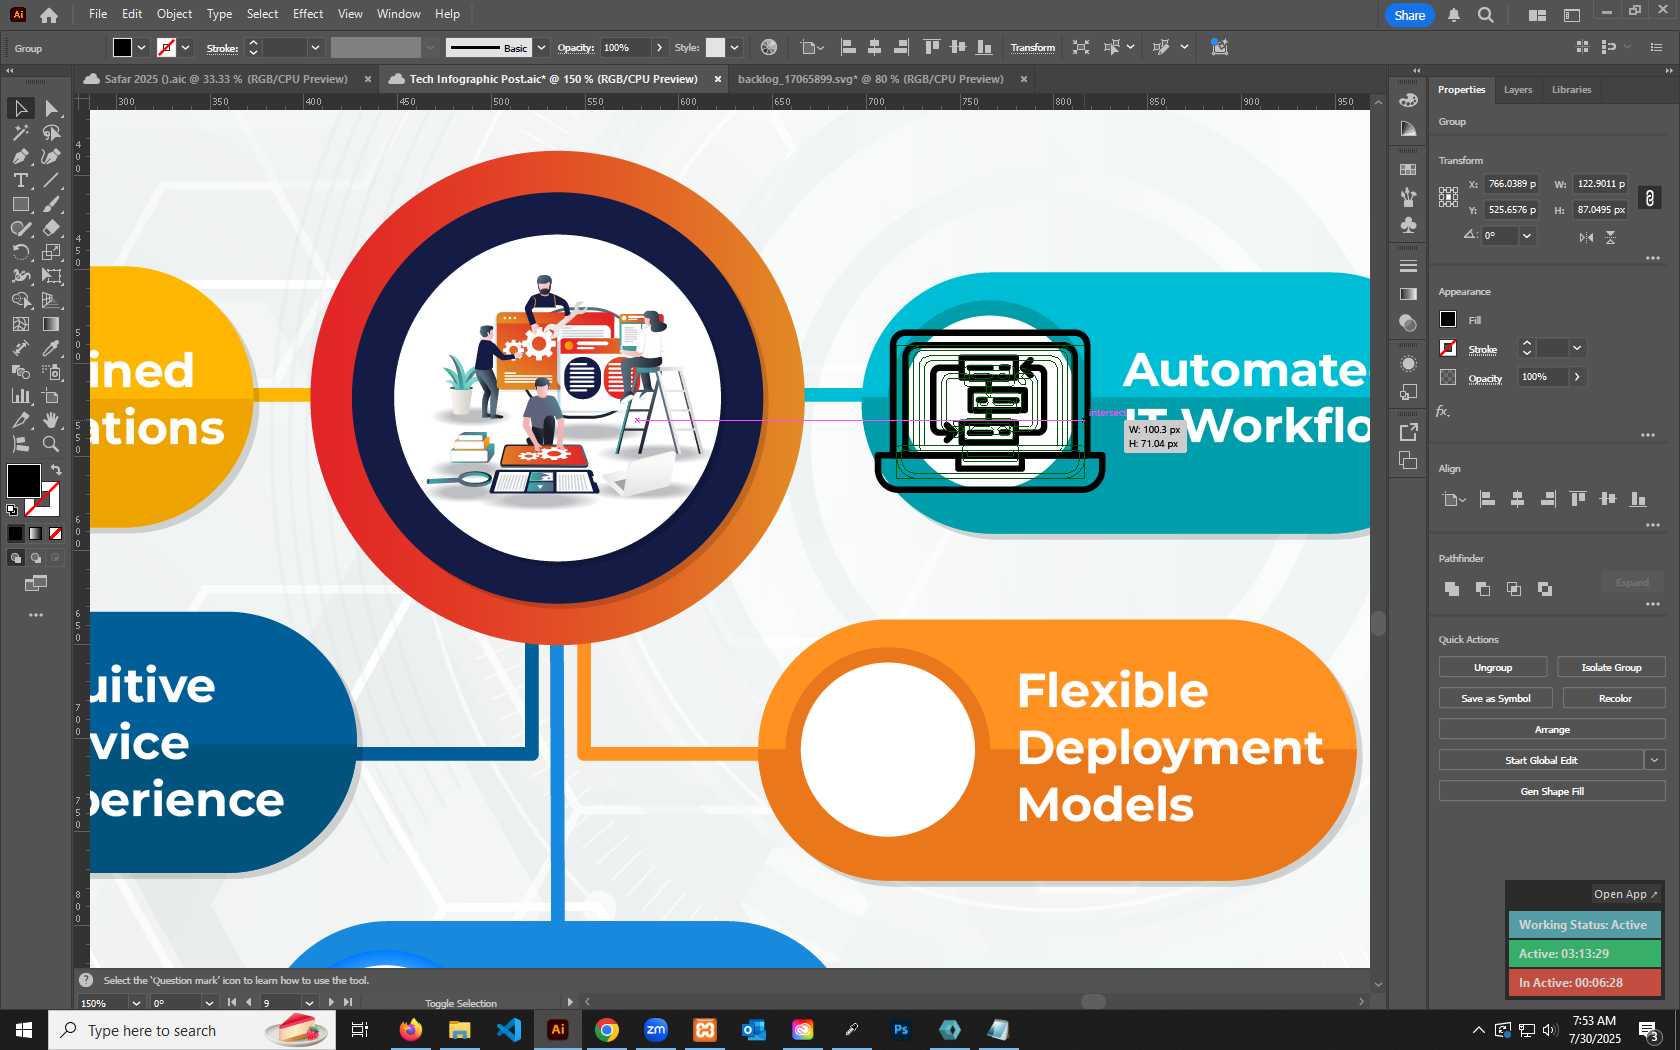Select the Shape Builder tool

click(x=21, y=300)
